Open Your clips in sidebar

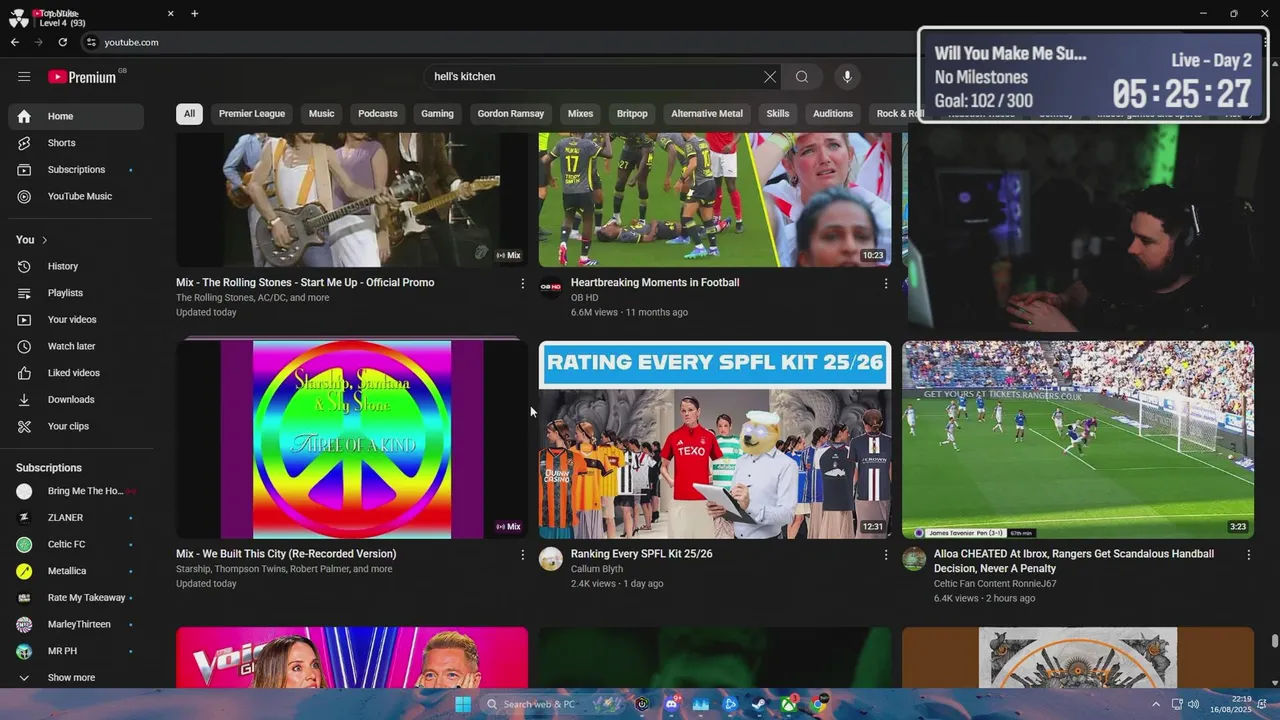click(76, 426)
